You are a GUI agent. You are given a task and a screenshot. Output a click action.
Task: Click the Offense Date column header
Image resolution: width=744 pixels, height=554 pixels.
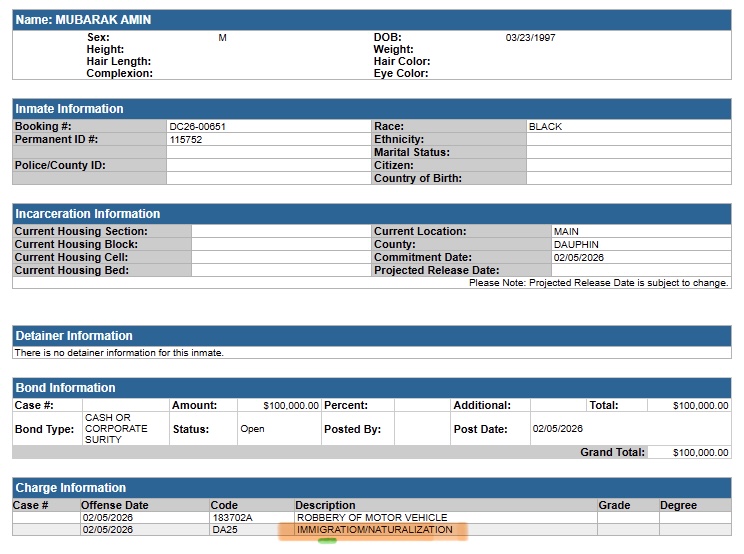(115, 505)
